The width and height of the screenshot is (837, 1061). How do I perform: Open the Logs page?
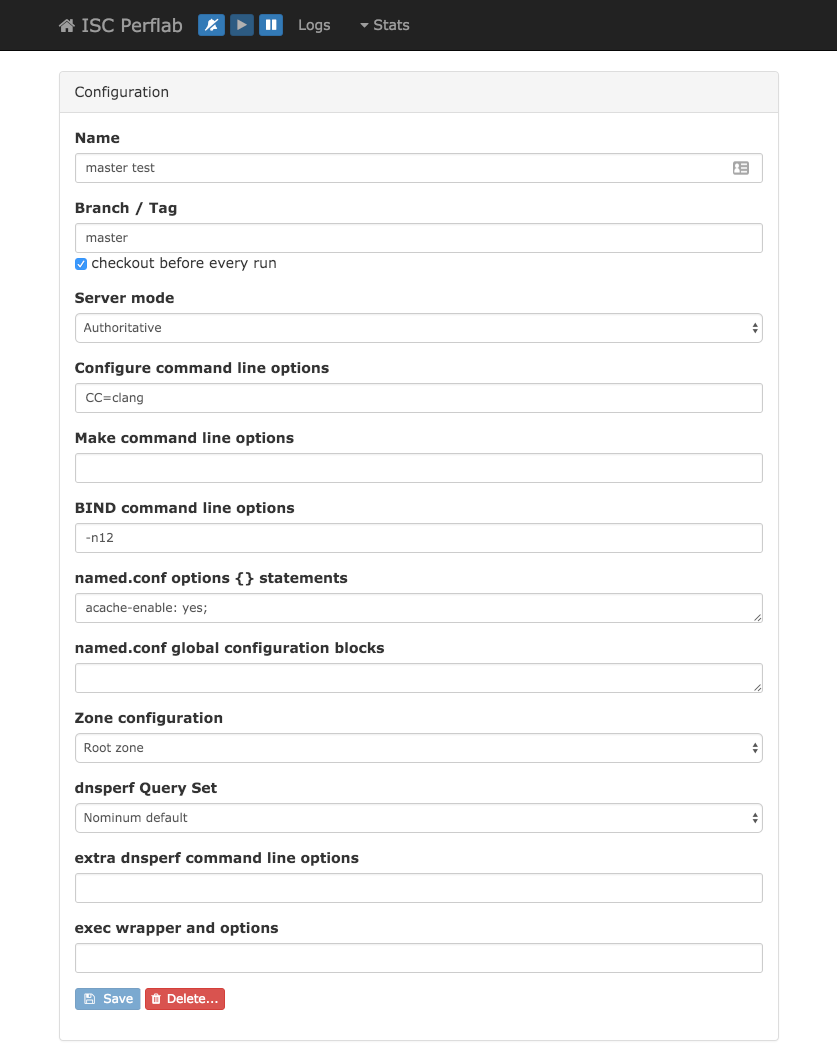click(x=314, y=25)
